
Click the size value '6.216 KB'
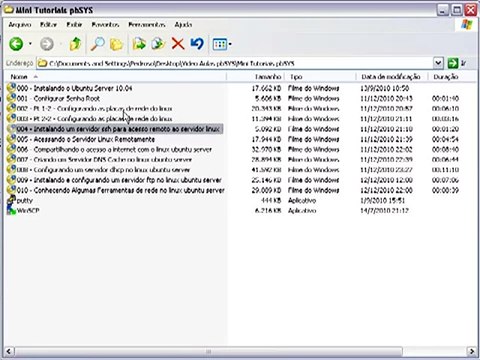[268, 210]
